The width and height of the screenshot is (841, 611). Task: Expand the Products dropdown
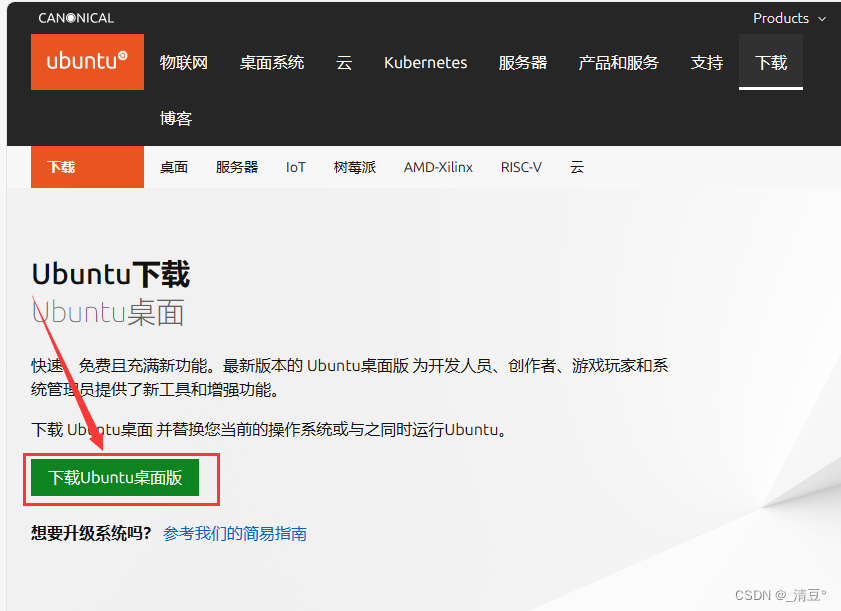tap(789, 18)
